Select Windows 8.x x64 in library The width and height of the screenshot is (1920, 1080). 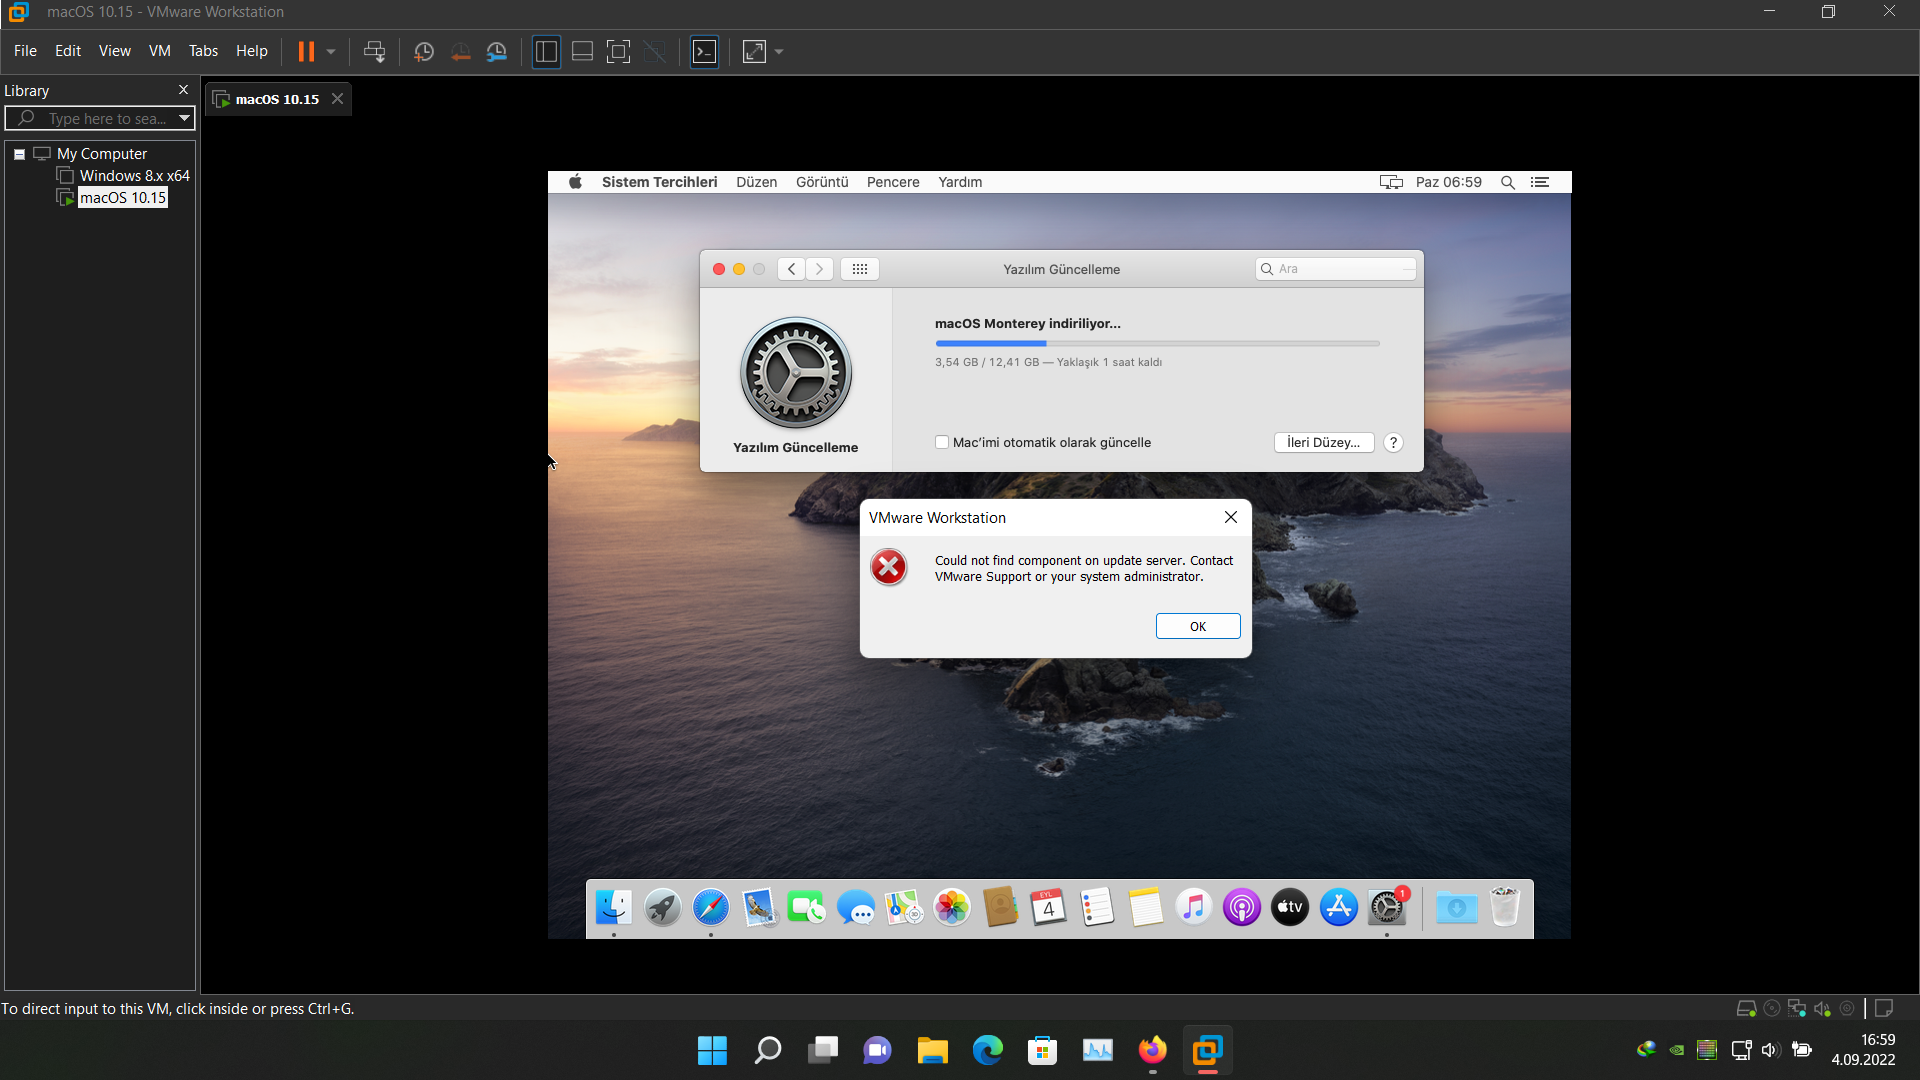click(x=134, y=176)
